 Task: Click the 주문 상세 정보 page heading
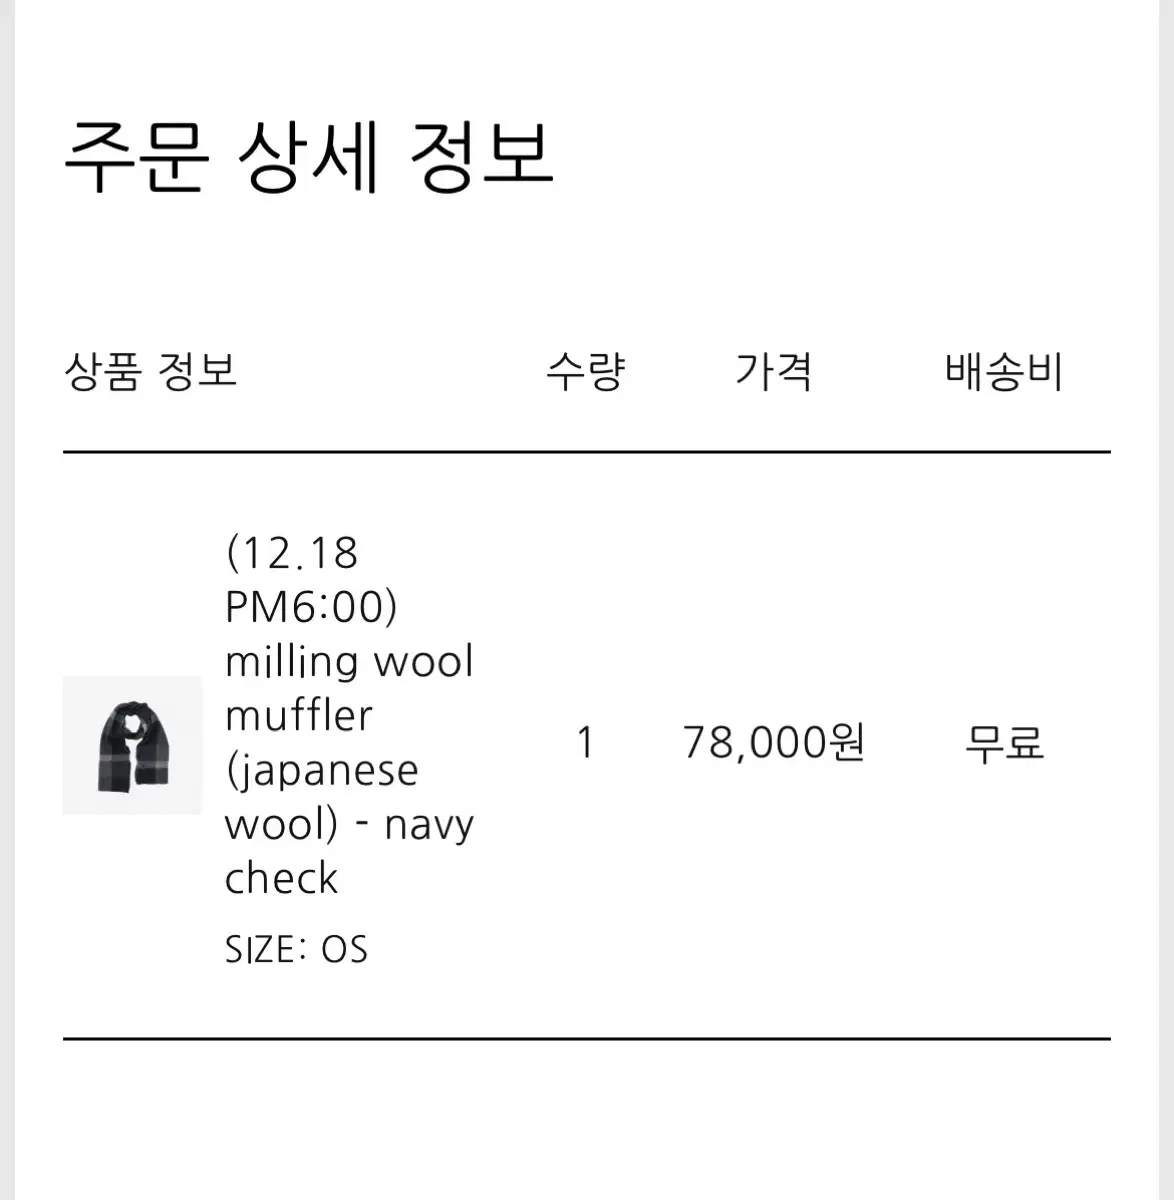[308, 157]
